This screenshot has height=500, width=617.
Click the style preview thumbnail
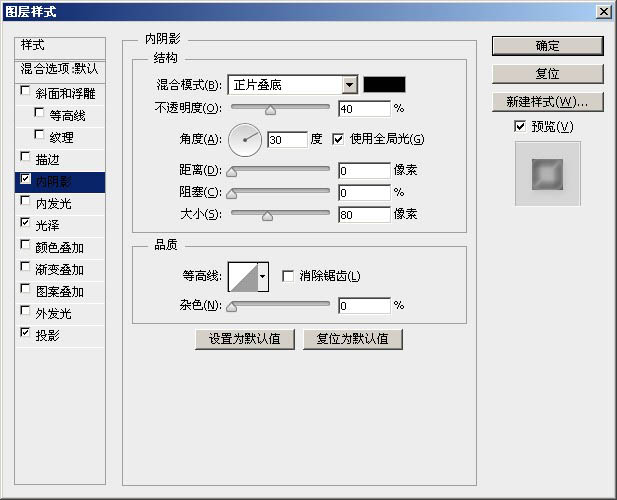pos(547,173)
